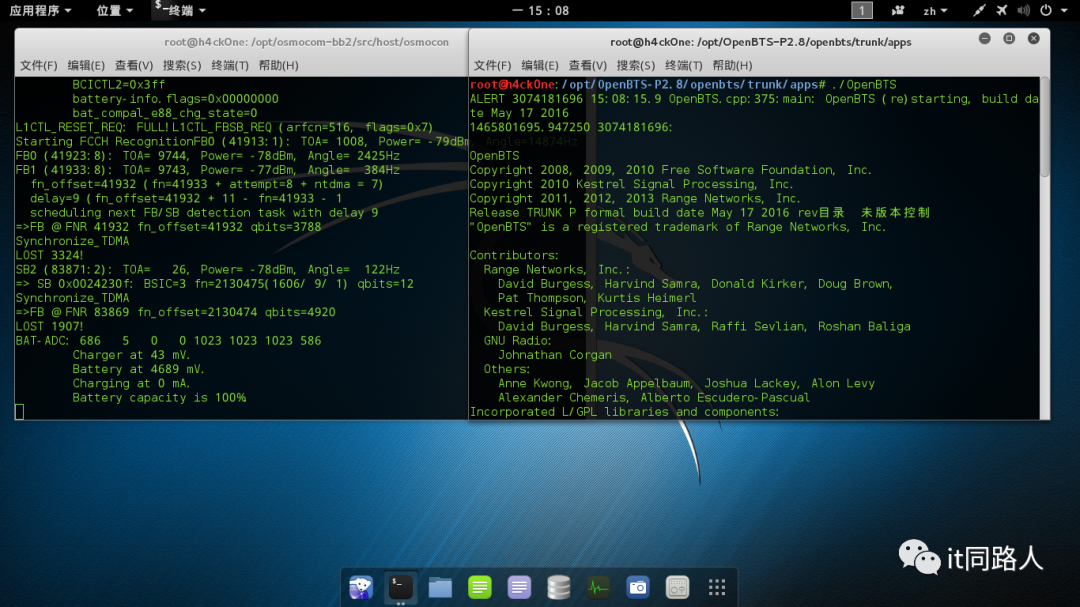The height and width of the screenshot is (607, 1080).
Task: Open the database cylinder icon in the dock
Action: [x=559, y=587]
